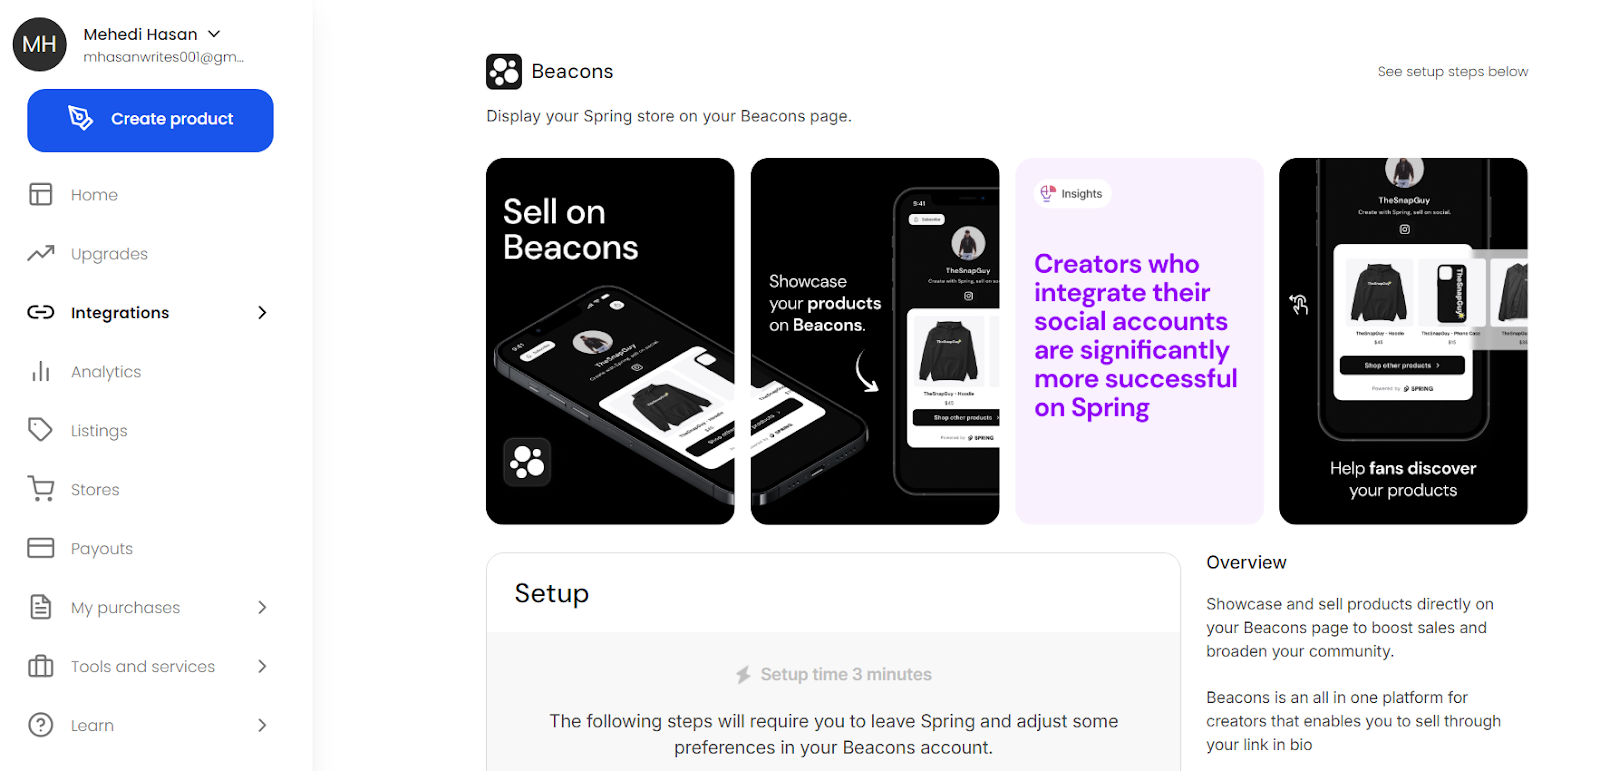Select the Listings tag icon
Image resolution: width=1600 pixels, height=771 pixels.
40,430
